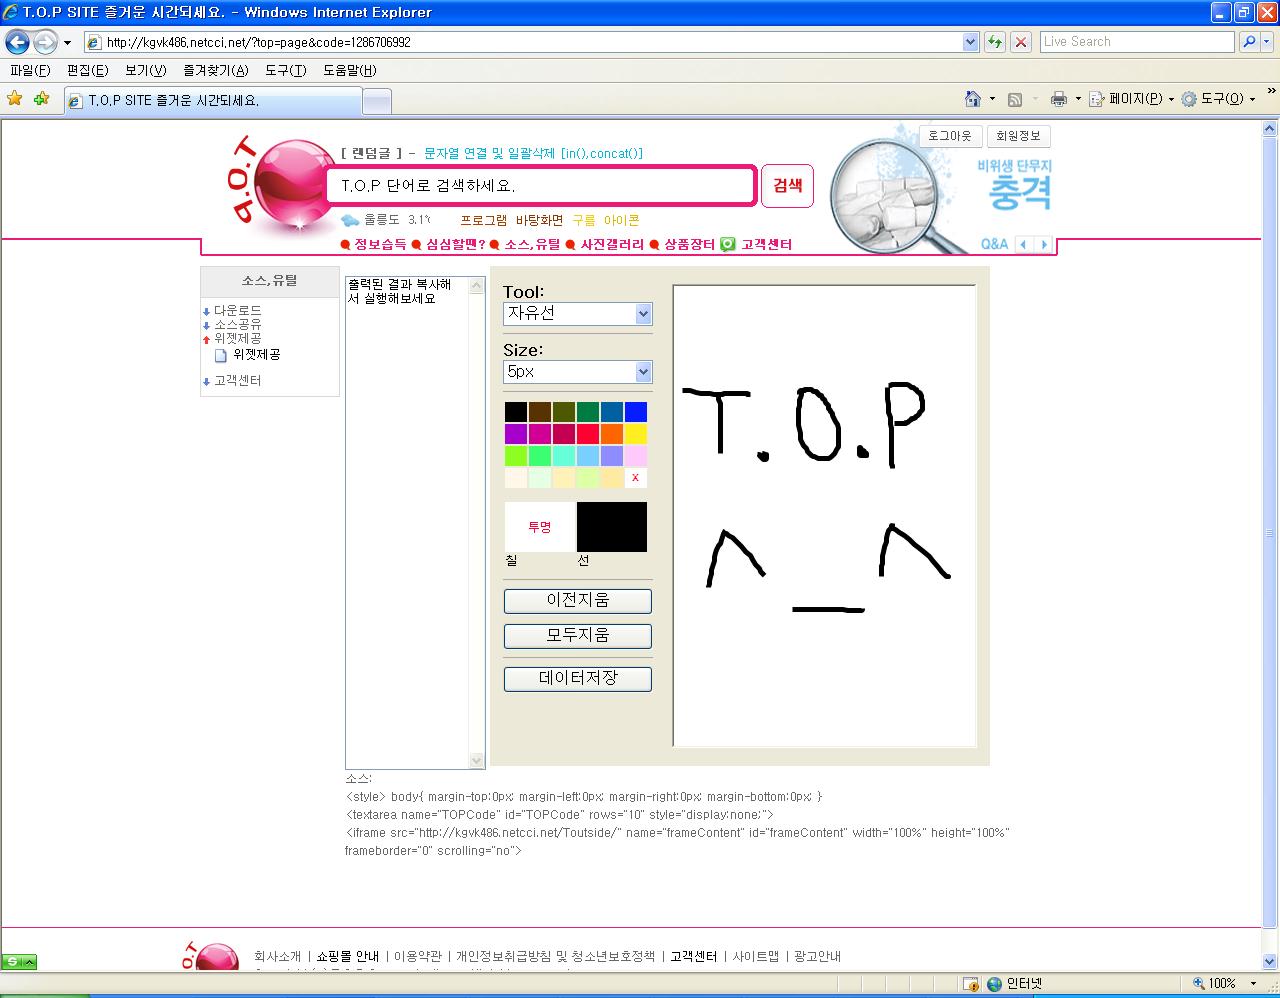
Task: Expand the 다운로드 sidebar item arrow
Action: click(207, 312)
